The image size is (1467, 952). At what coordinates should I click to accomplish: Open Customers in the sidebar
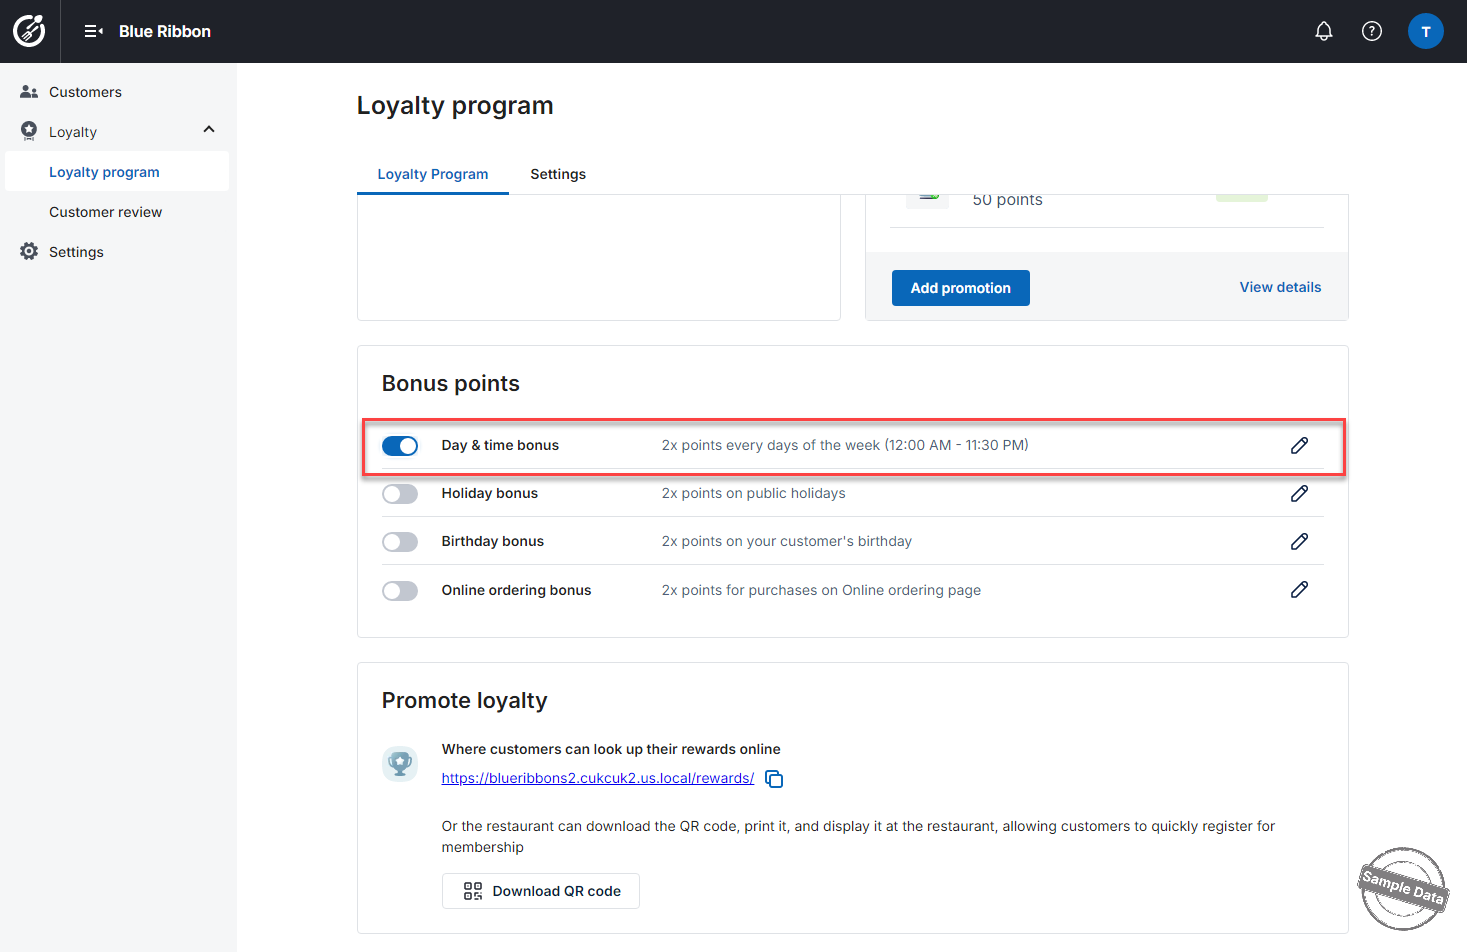pyautogui.click(x=117, y=91)
